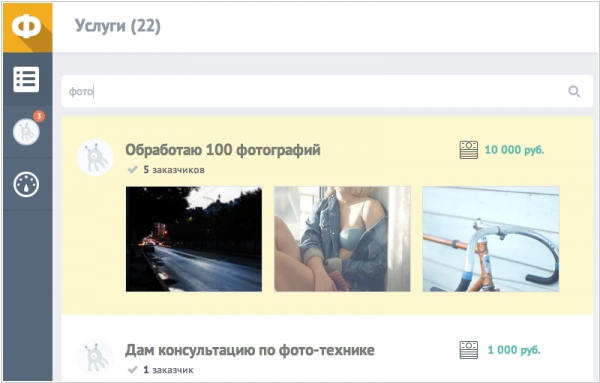600x383 pixels.
Task: Open the services list sidebar icon
Action: [x=26, y=80]
